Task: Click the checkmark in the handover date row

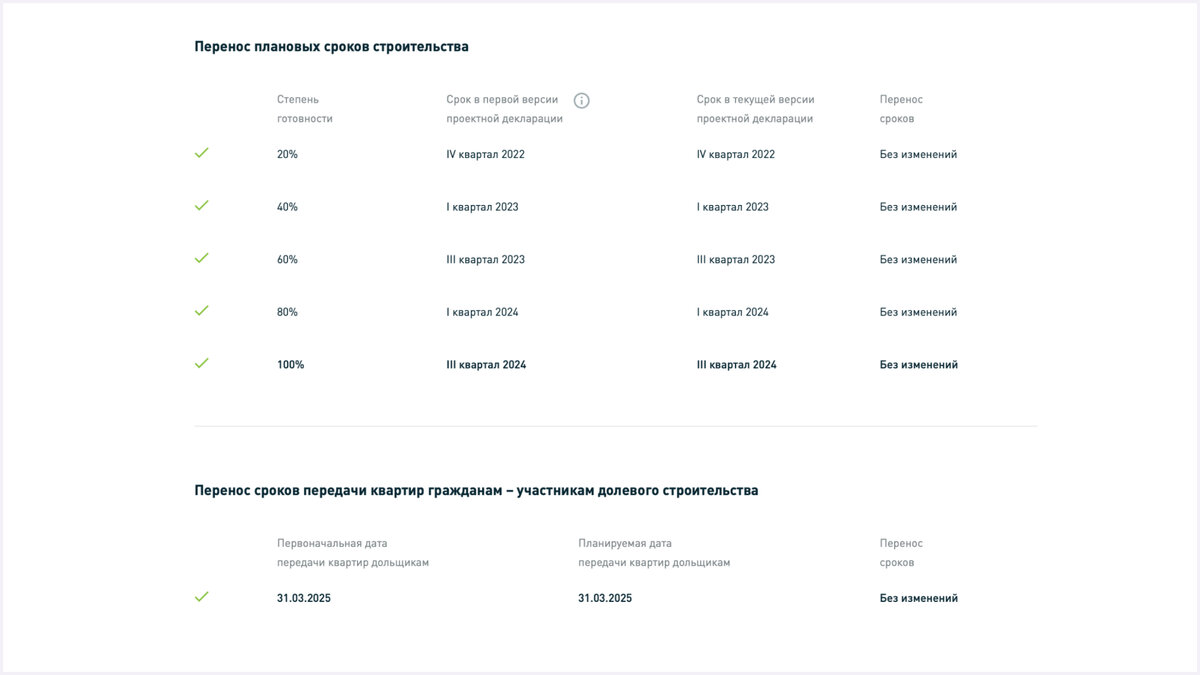Action: point(202,596)
